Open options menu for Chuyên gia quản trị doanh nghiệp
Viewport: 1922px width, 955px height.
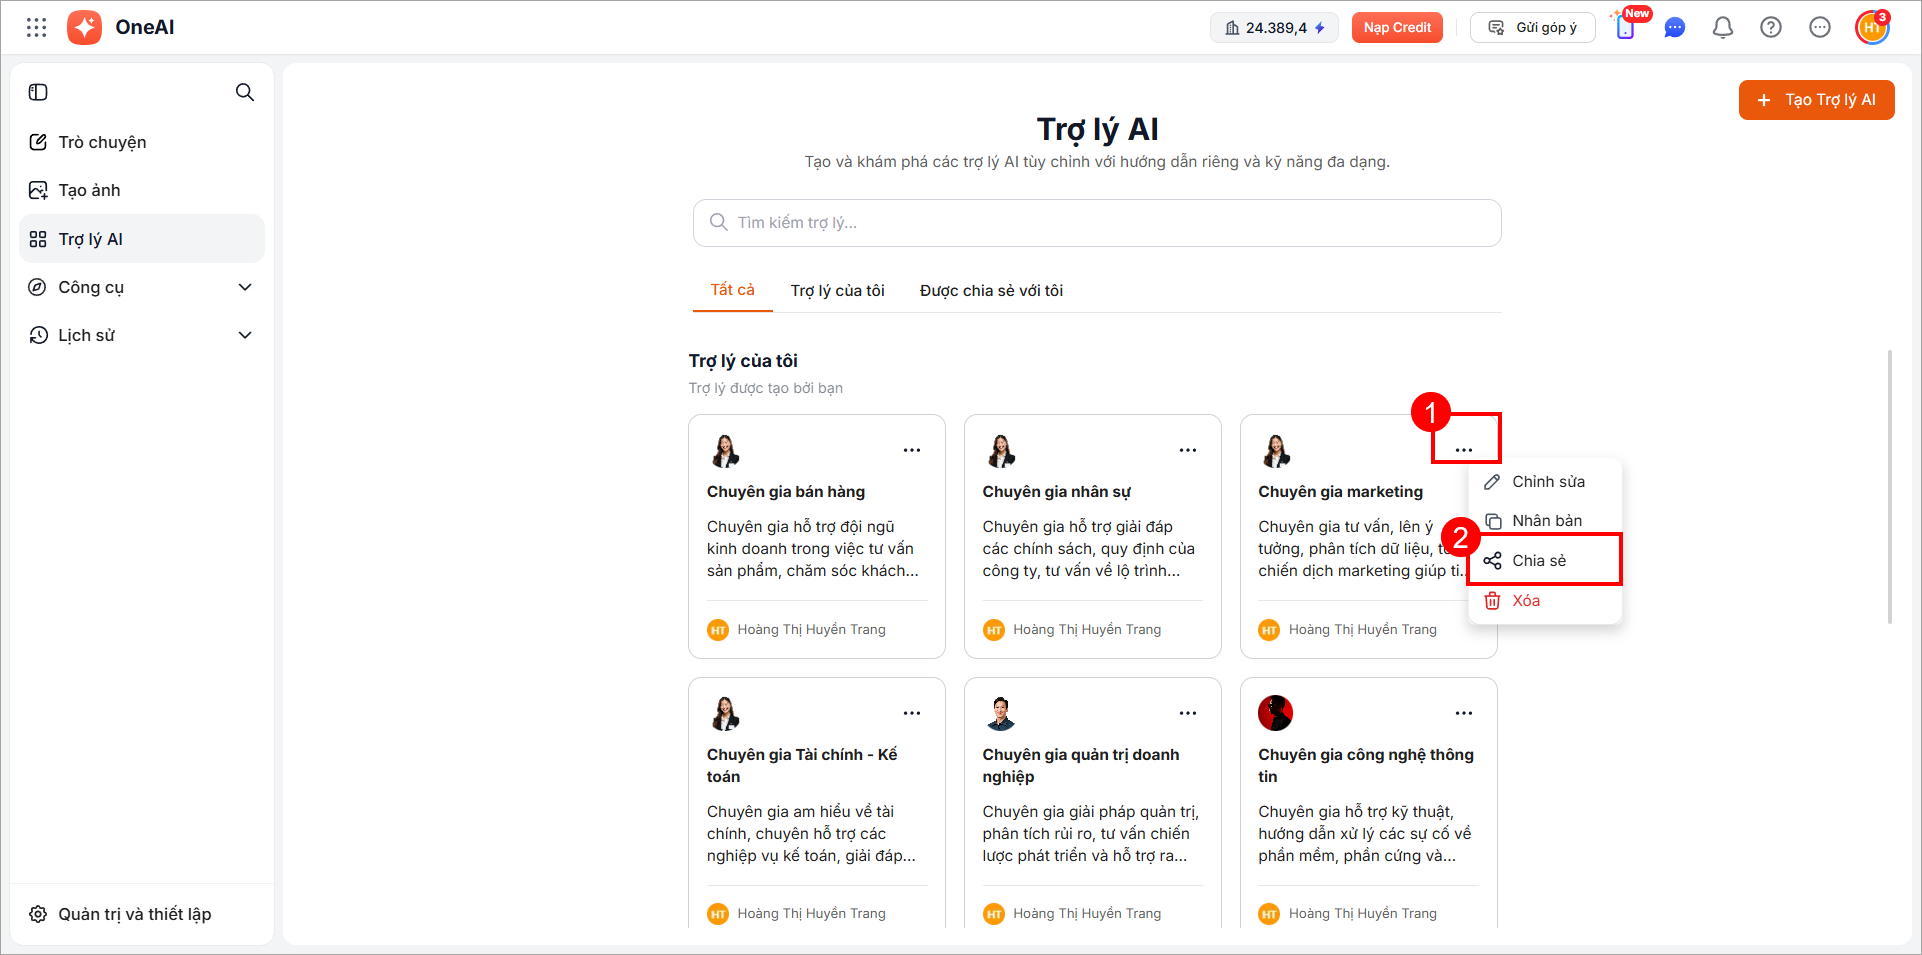pos(1188,713)
